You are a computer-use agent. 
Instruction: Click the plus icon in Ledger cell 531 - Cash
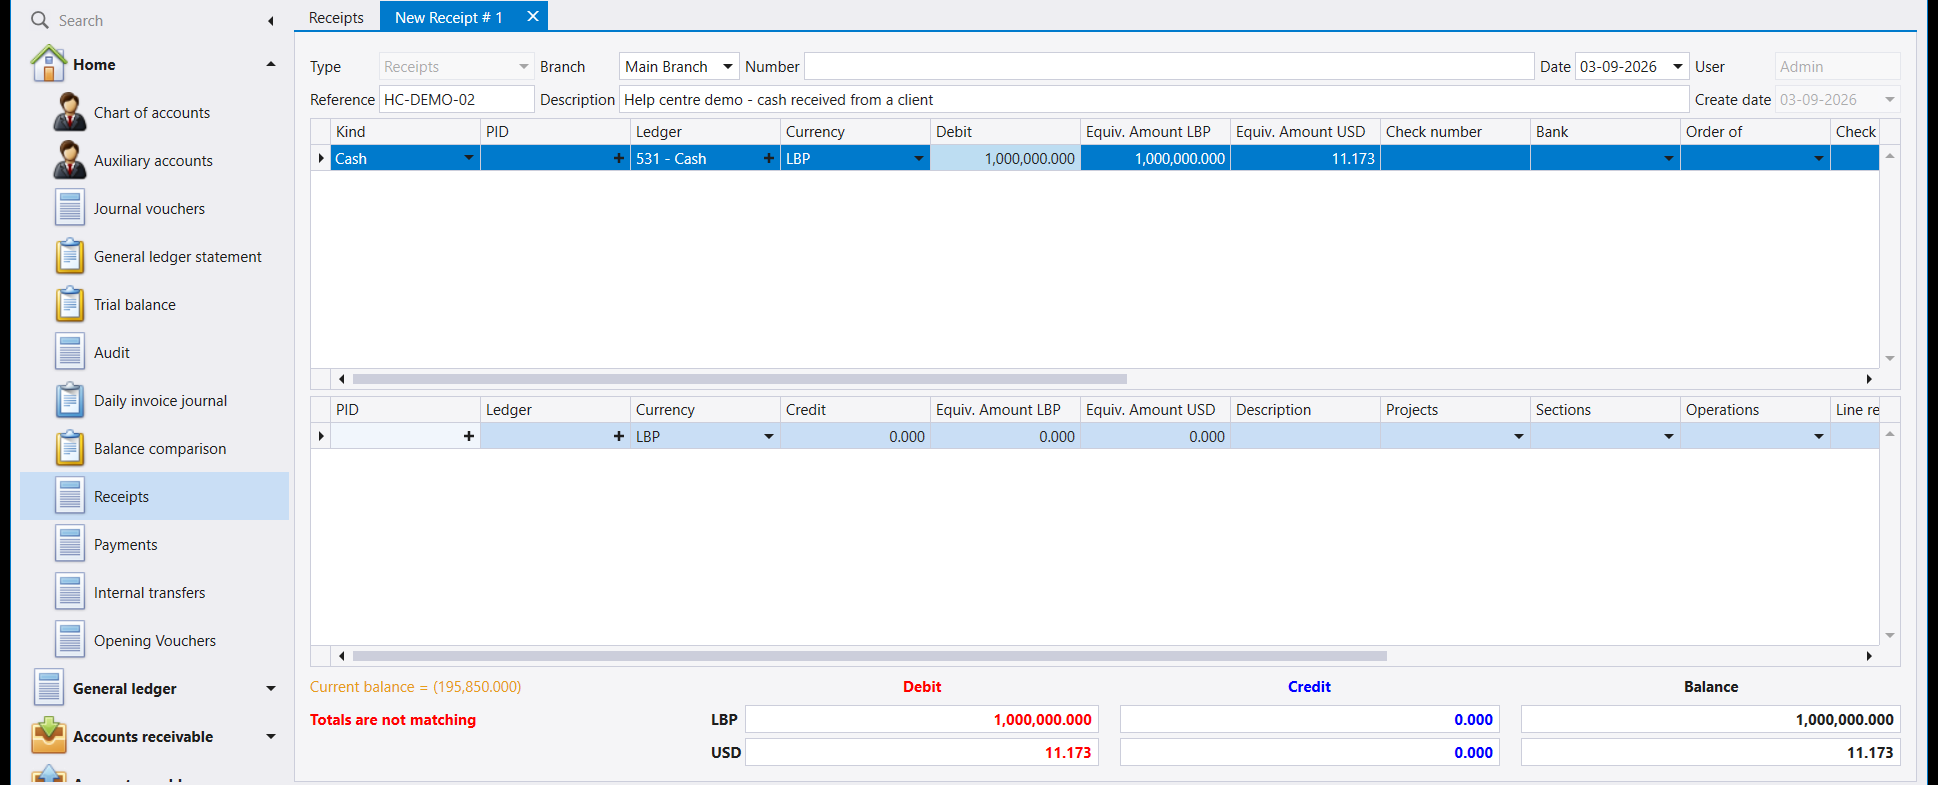click(768, 158)
